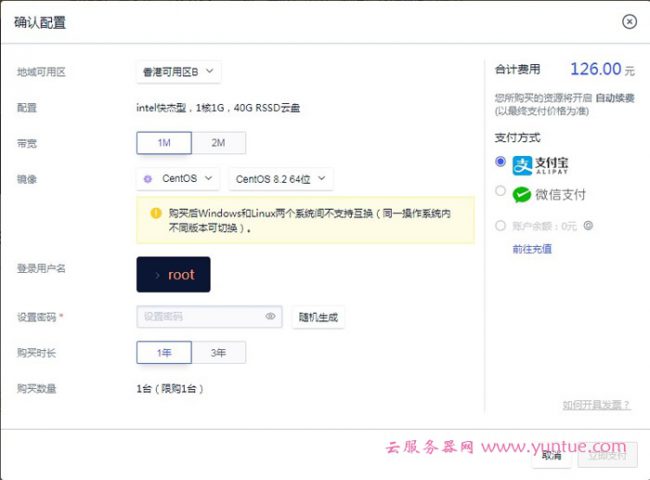Open the 前往充值 recharge link
The width and height of the screenshot is (650, 480).
coord(531,249)
